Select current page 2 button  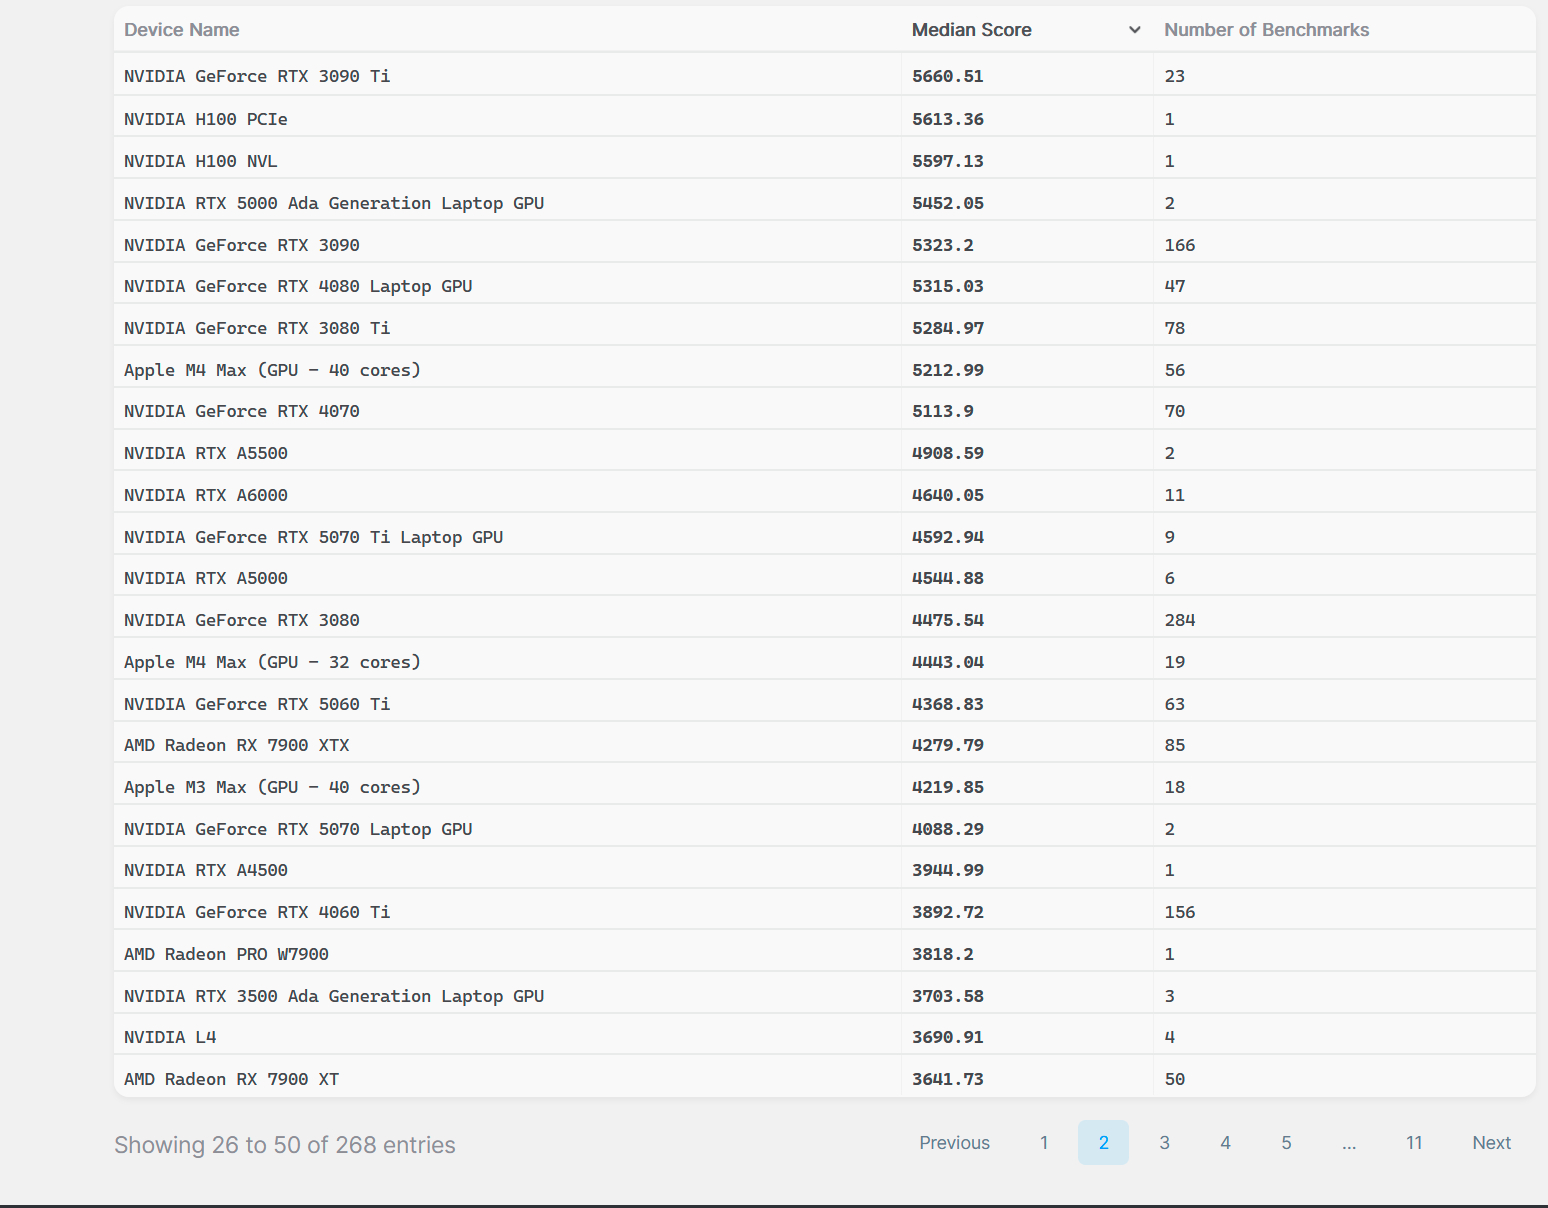1103,1143
